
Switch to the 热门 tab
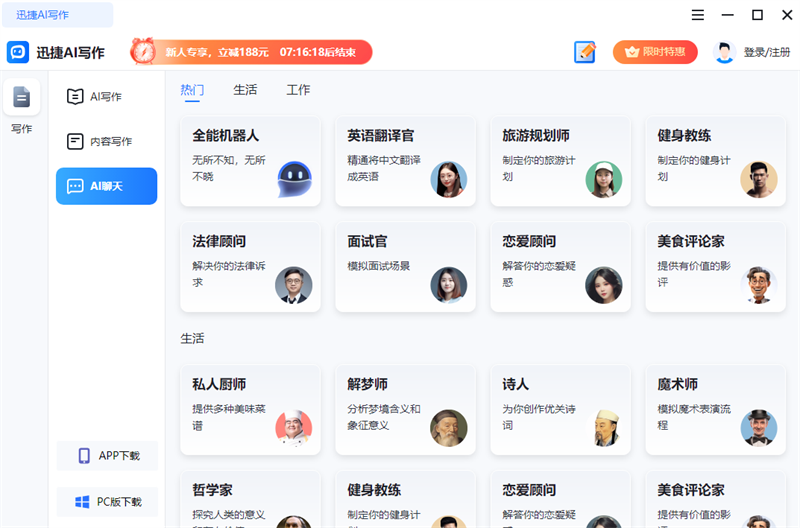[192, 90]
